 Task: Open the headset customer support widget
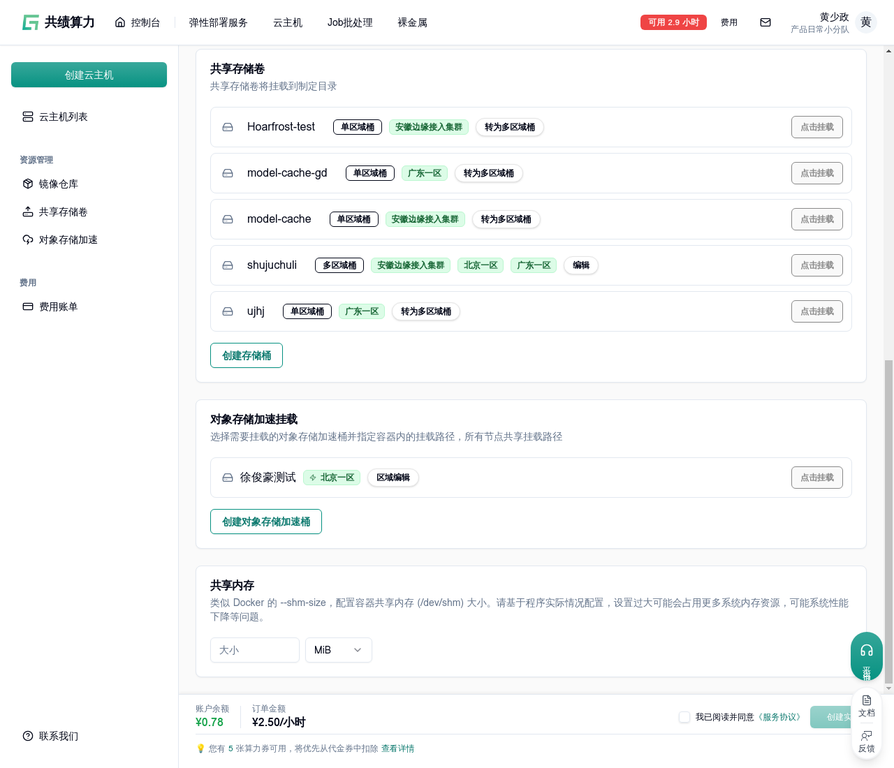[x=866, y=651]
